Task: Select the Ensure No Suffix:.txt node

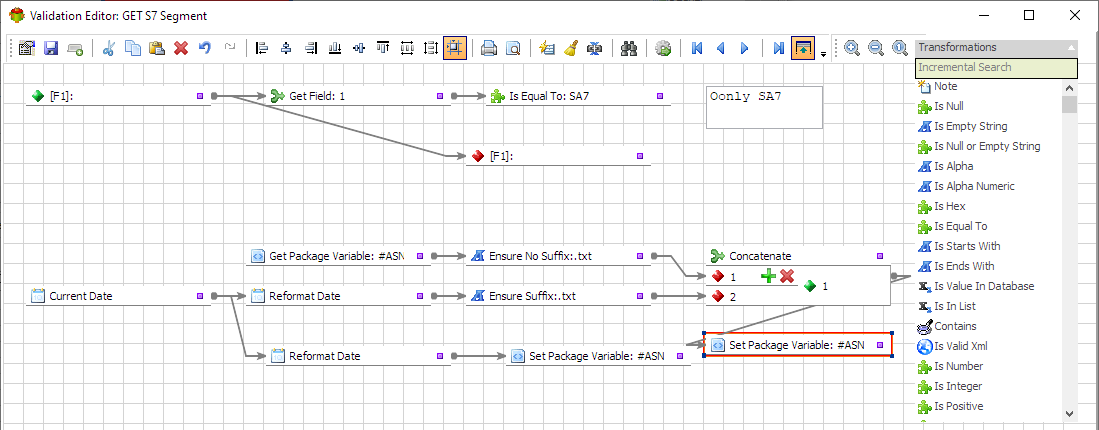Action: tap(558, 256)
